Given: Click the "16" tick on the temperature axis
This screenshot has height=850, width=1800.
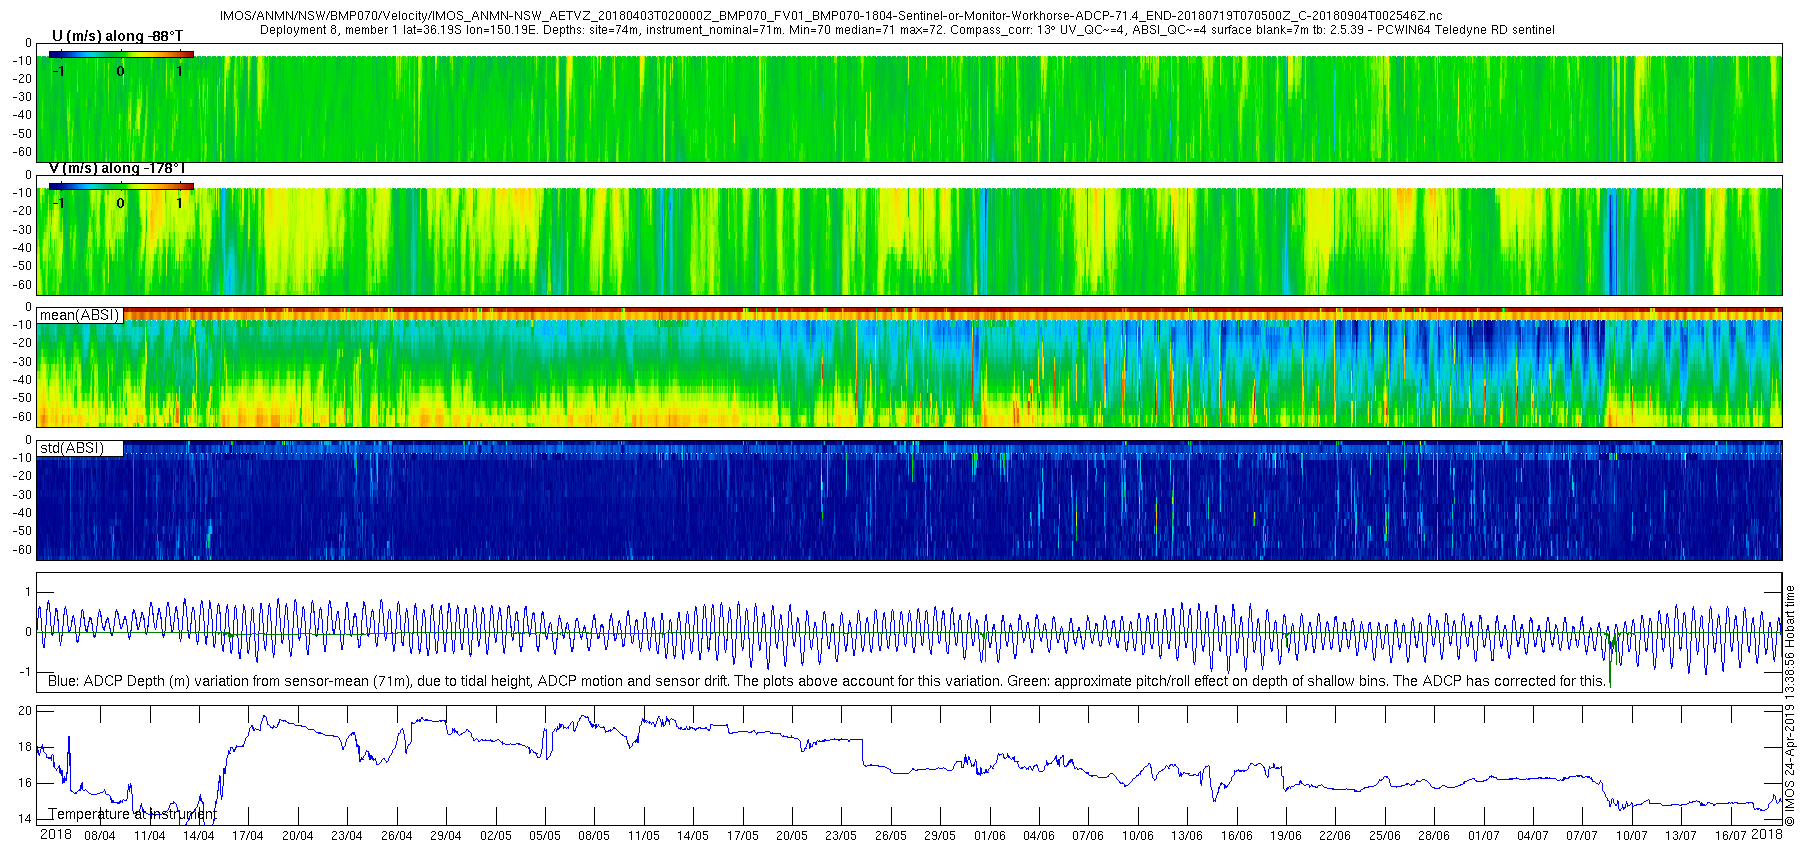Looking at the screenshot, I should click(25, 783).
